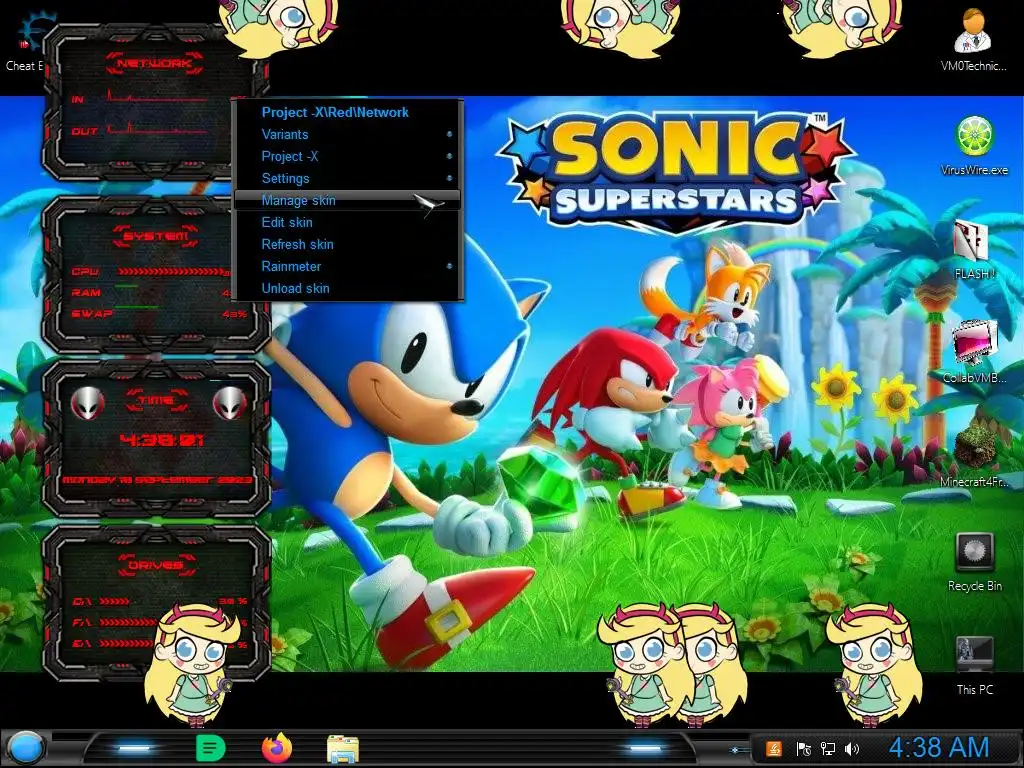Image resolution: width=1024 pixels, height=768 pixels.
Task: Click the 4:38 AM taskbar clock
Action: pos(938,748)
